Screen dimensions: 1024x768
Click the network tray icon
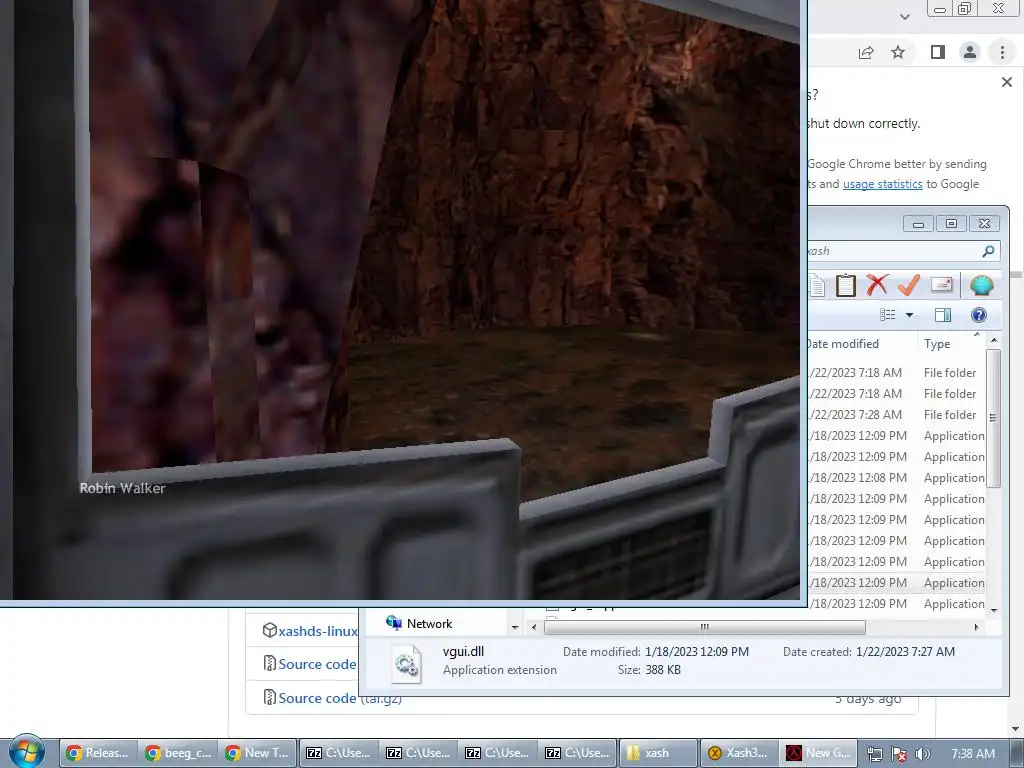(874, 754)
